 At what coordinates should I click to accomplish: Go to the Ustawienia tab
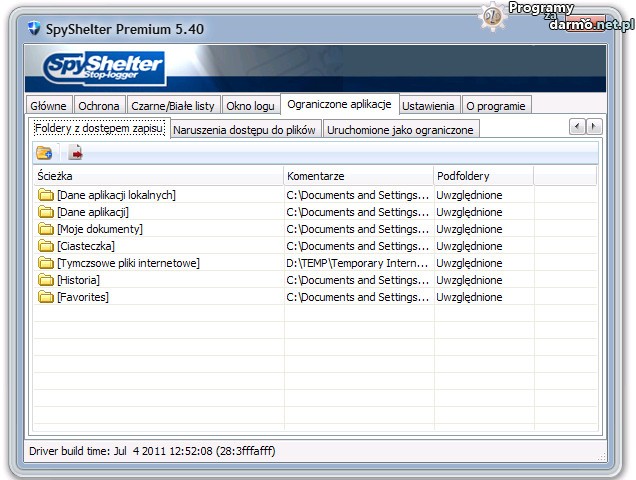pyautogui.click(x=428, y=106)
